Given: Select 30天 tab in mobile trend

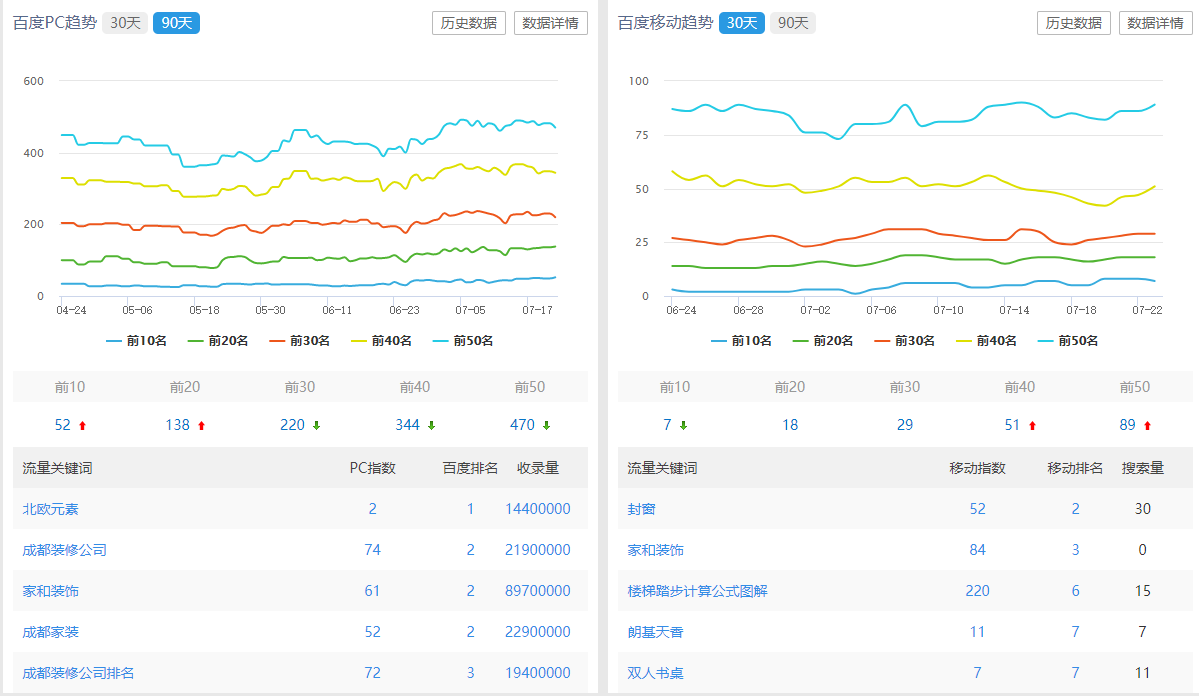Looking at the screenshot, I should [x=741, y=23].
